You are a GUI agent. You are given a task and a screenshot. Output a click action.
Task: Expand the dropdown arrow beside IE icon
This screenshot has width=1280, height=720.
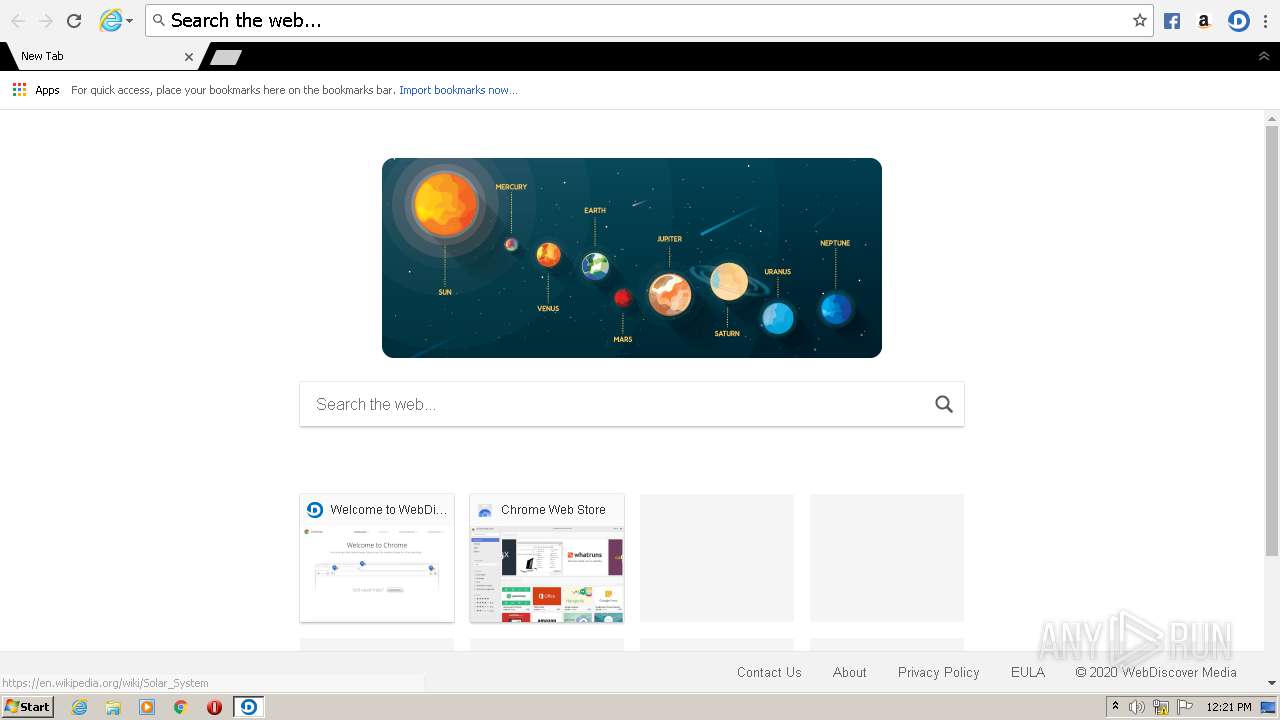[x=129, y=21]
